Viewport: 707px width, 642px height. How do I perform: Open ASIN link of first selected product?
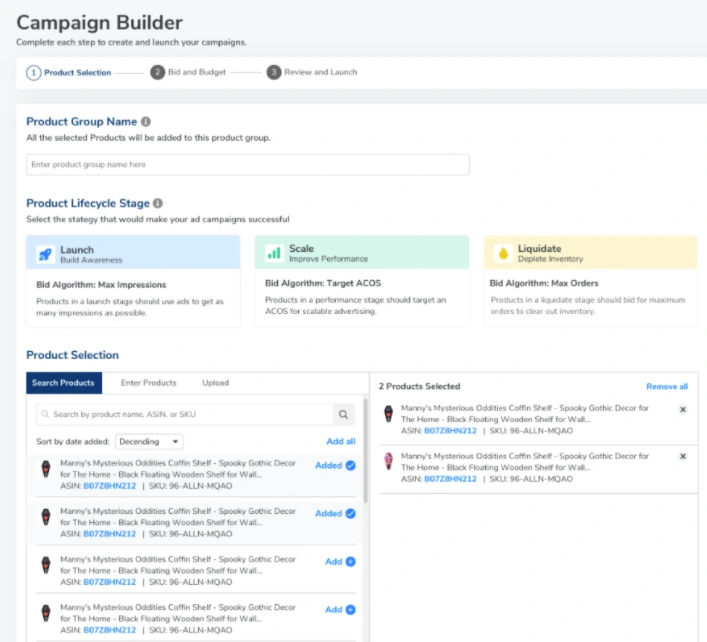click(x=450, y=431)
